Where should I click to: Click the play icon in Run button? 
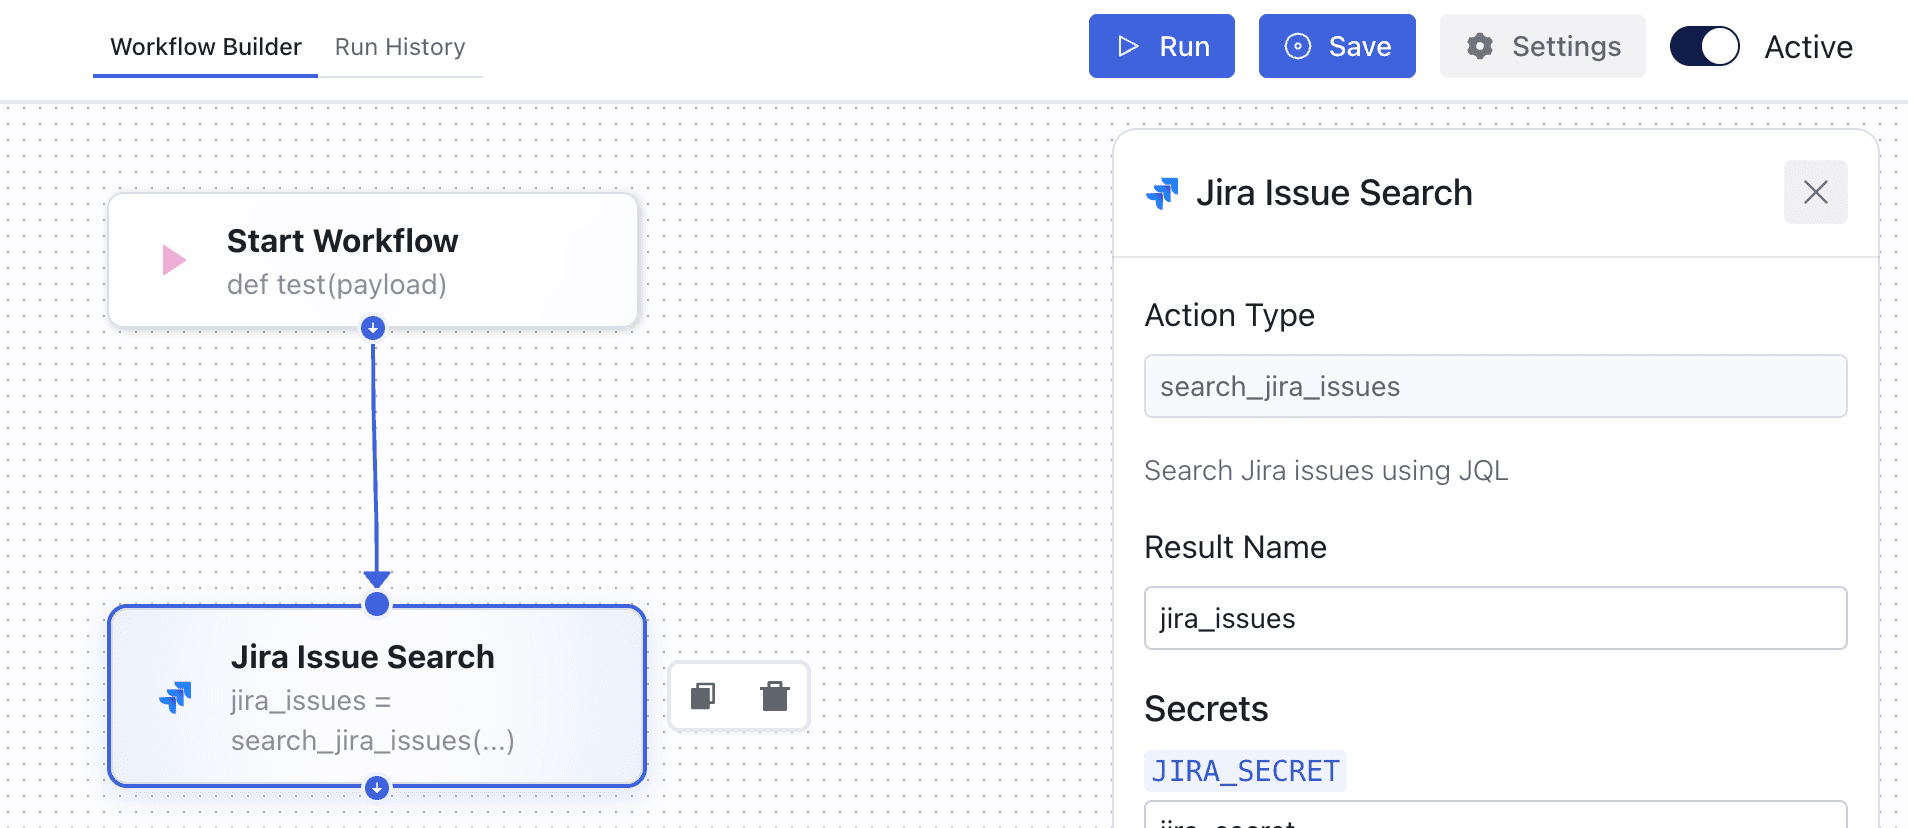1128,46
